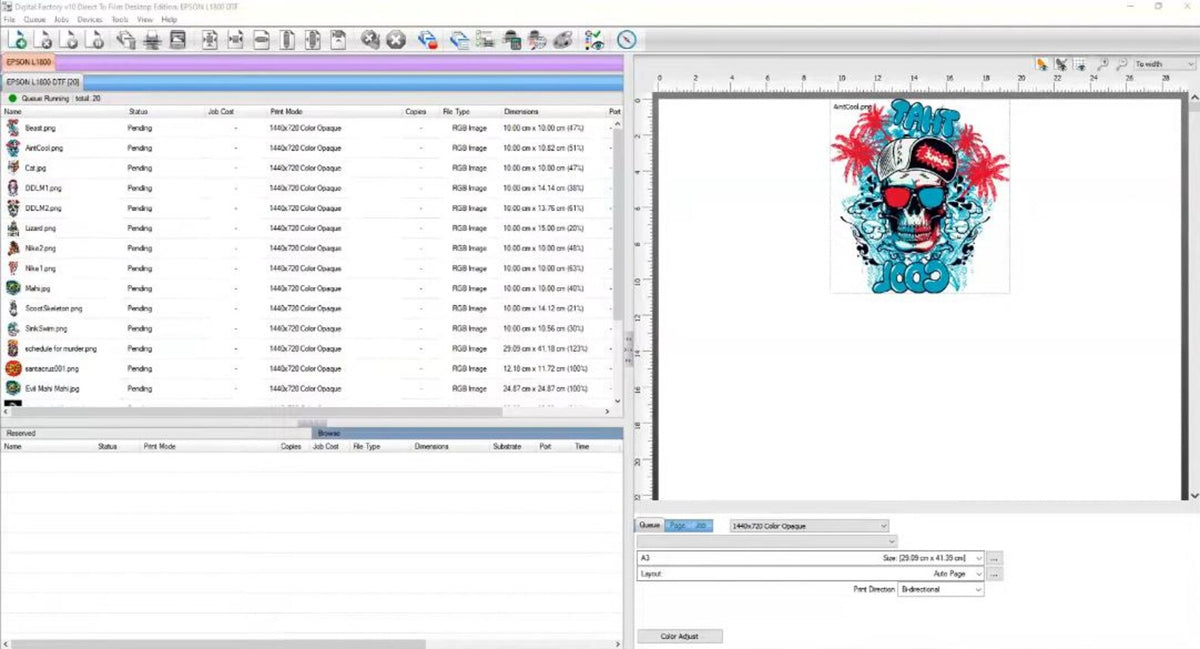The width and height of the screenshot is (1200, 649).
Task: Open the Layout Auto Page dropdown
Action: (811, 574)
